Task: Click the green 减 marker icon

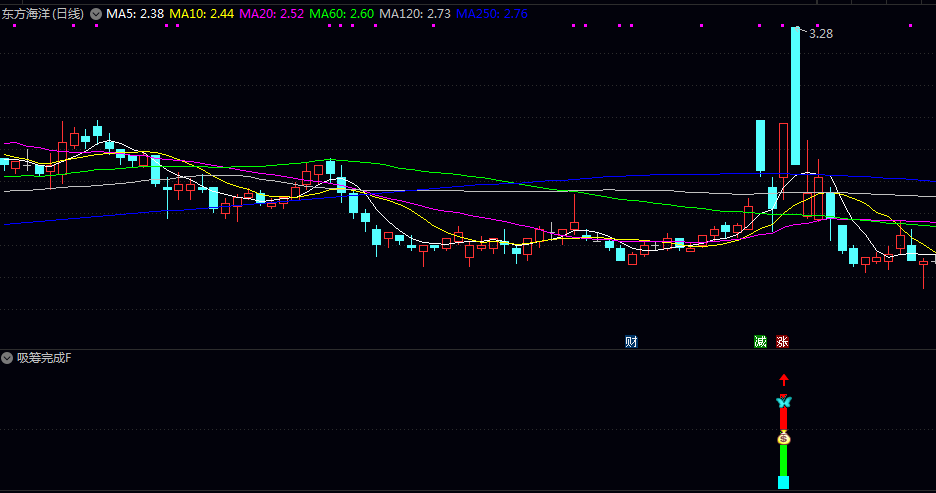Action: click(760, 341)
